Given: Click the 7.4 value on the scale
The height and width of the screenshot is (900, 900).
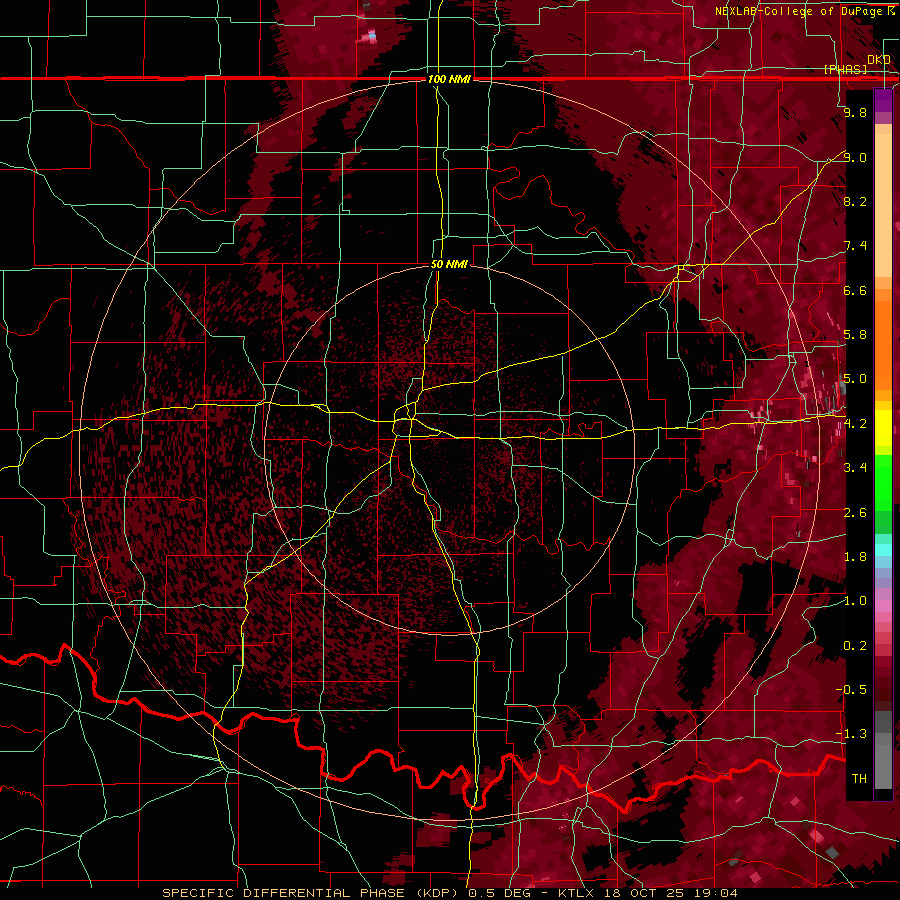Looking at the screenshot, I should point(855,246).
